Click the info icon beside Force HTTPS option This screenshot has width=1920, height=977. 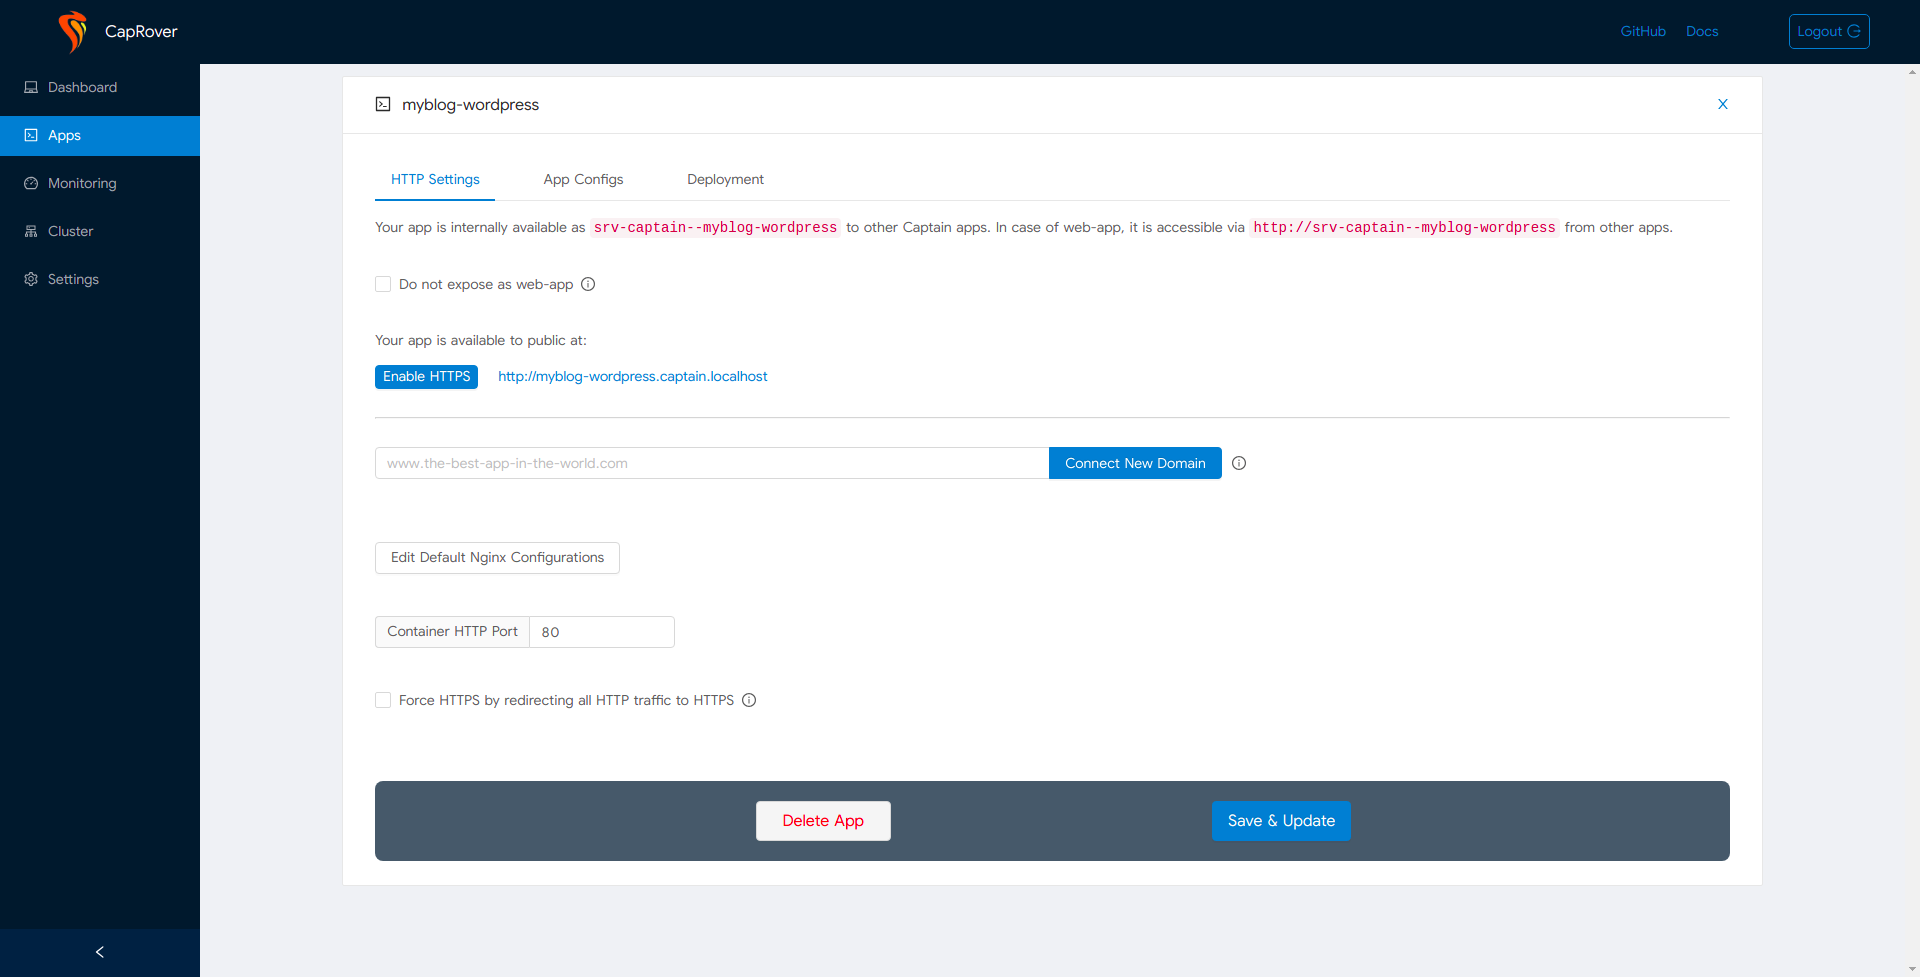pyautogui.click(x=750, y=700)
